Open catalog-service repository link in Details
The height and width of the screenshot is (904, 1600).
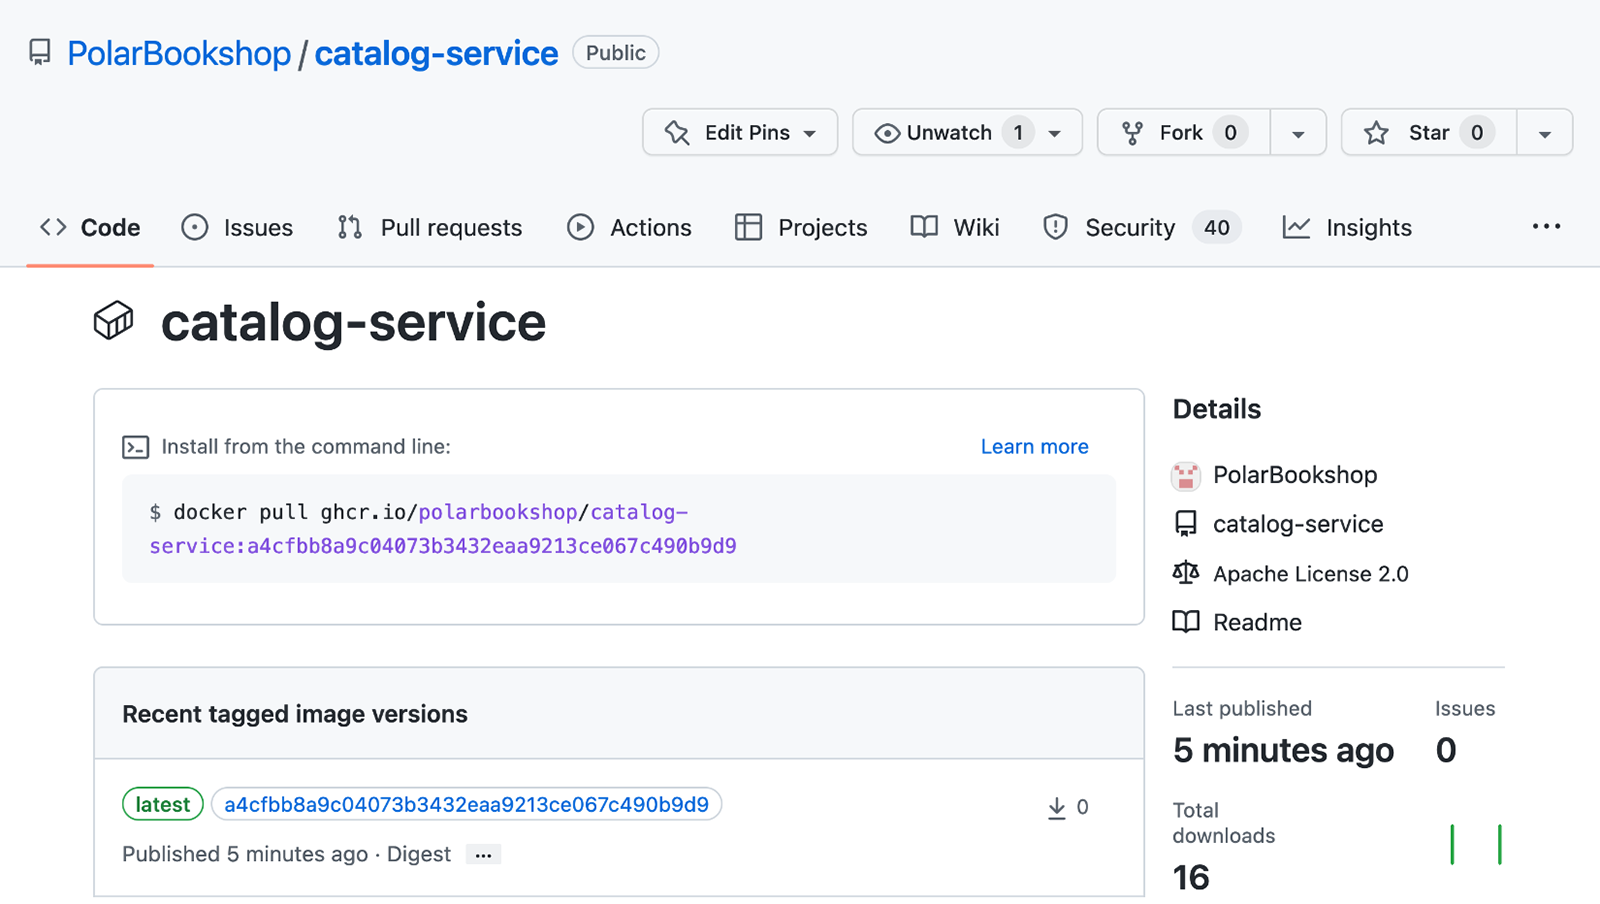[x=1298, y=524]
